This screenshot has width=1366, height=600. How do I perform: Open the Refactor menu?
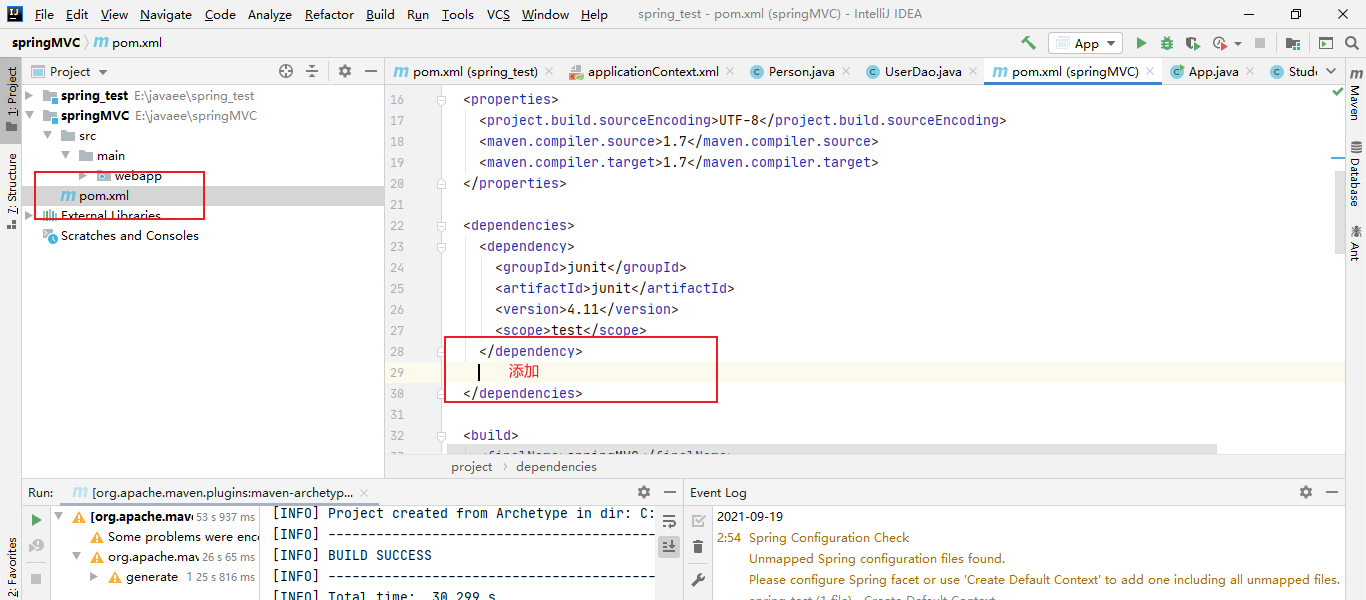[329, 14]
